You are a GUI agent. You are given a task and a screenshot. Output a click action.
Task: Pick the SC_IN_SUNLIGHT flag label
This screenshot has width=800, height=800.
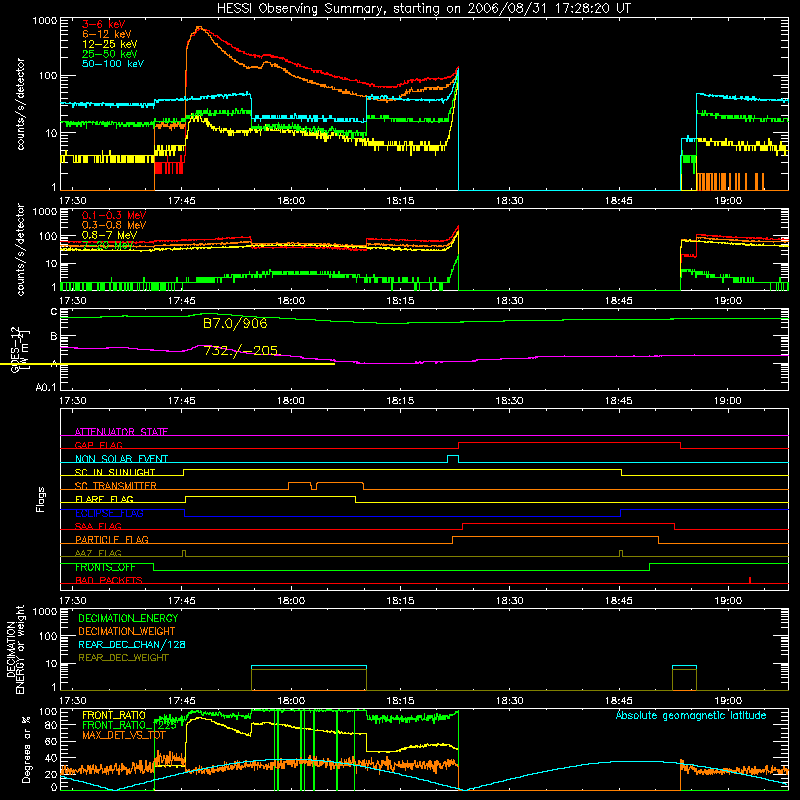115,472
